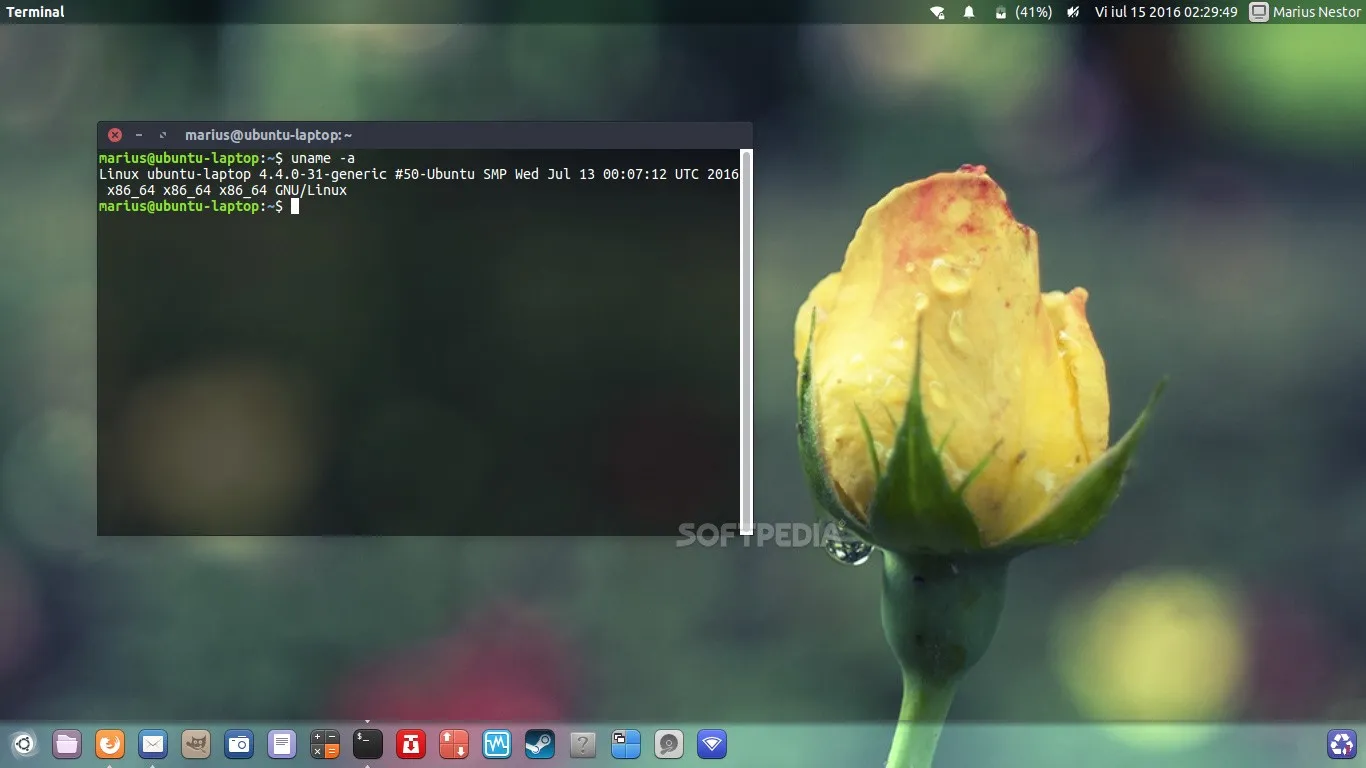Launch the Steam client
This screenshot has height=768, width=1366.
[539, 744]
